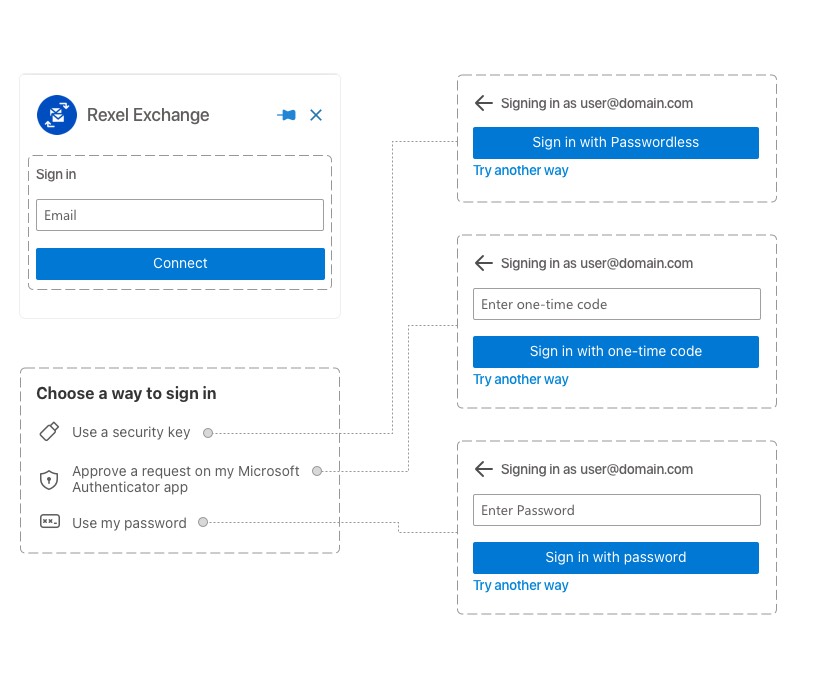Pin the Rexel Exchange panel

(x=287, y=115)
